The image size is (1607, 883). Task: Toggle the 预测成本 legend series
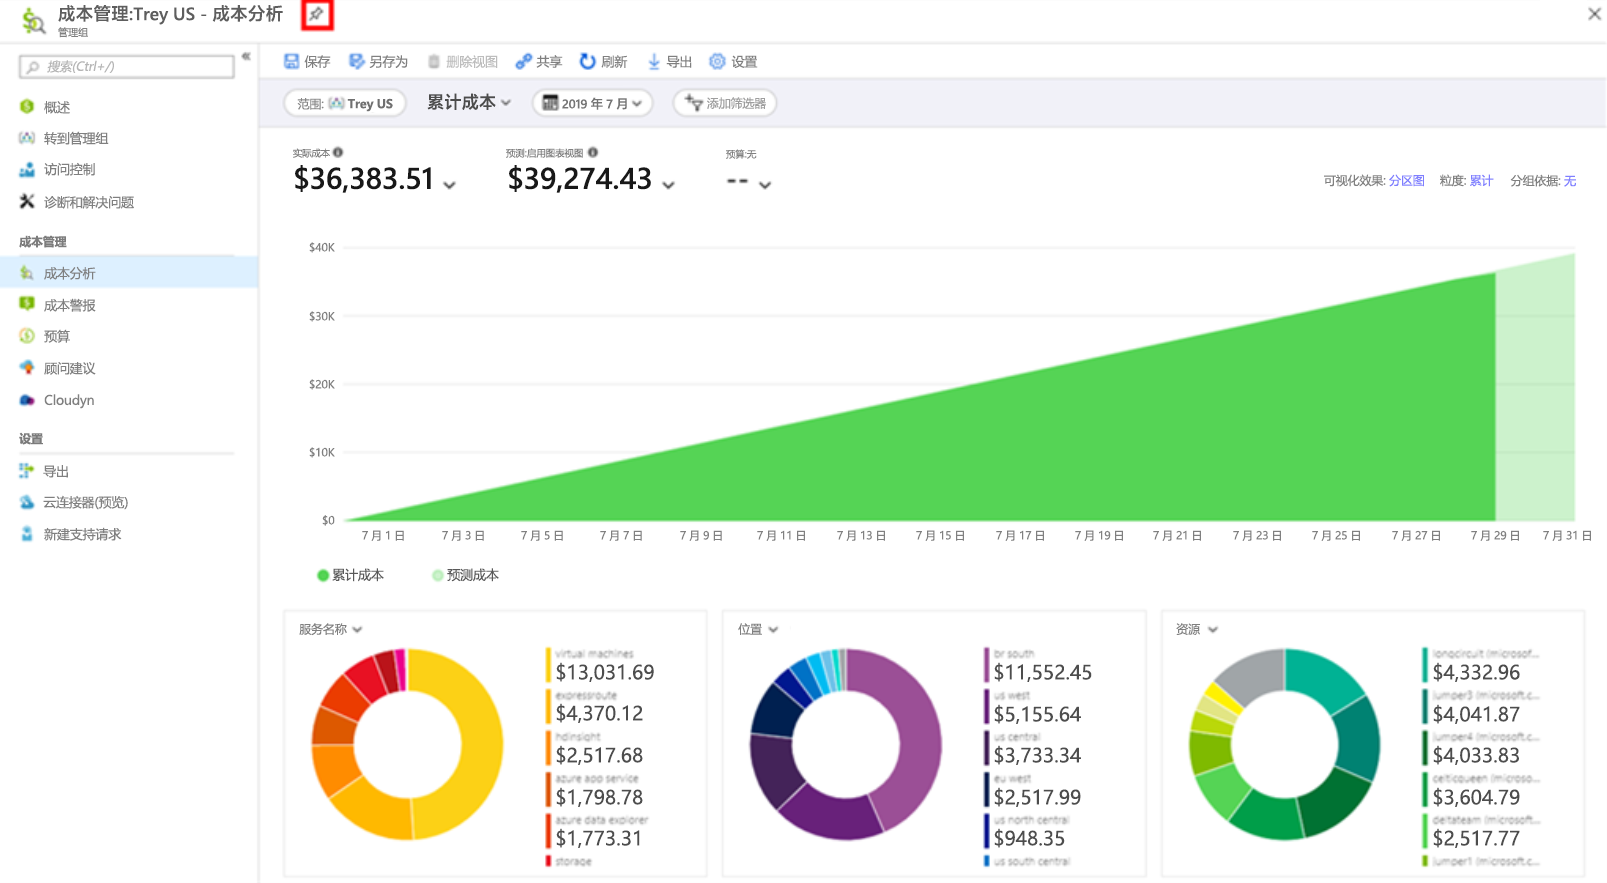(465, 575)
